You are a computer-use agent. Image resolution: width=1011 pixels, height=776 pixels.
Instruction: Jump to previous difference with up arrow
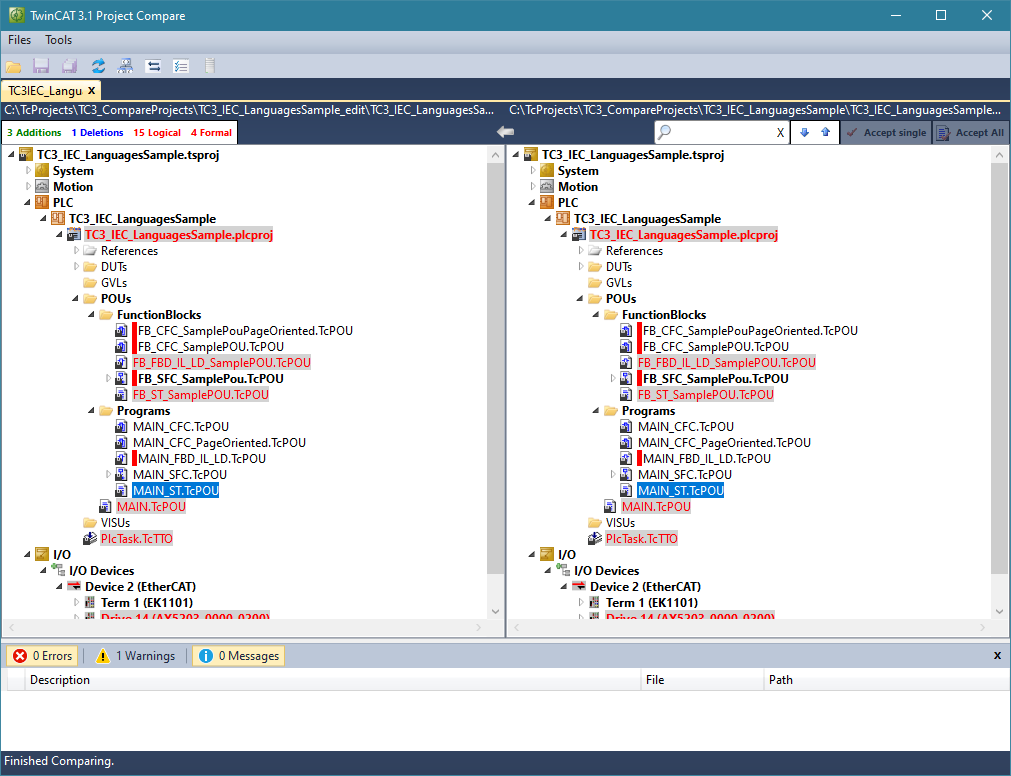click(x=825, y=132)
